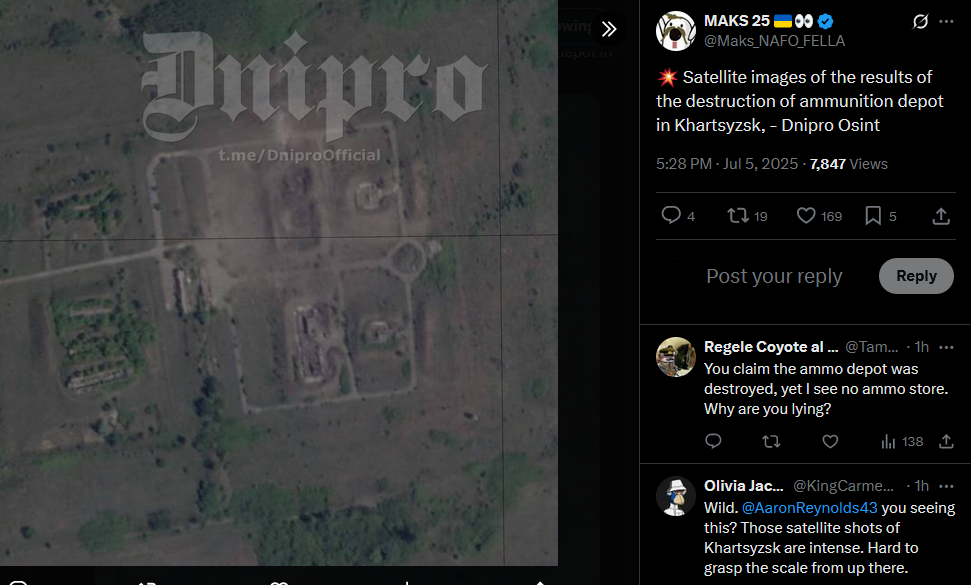Click the @KingCarme... handle
Screen dimensions: 971x585
[x=843, y=486]
